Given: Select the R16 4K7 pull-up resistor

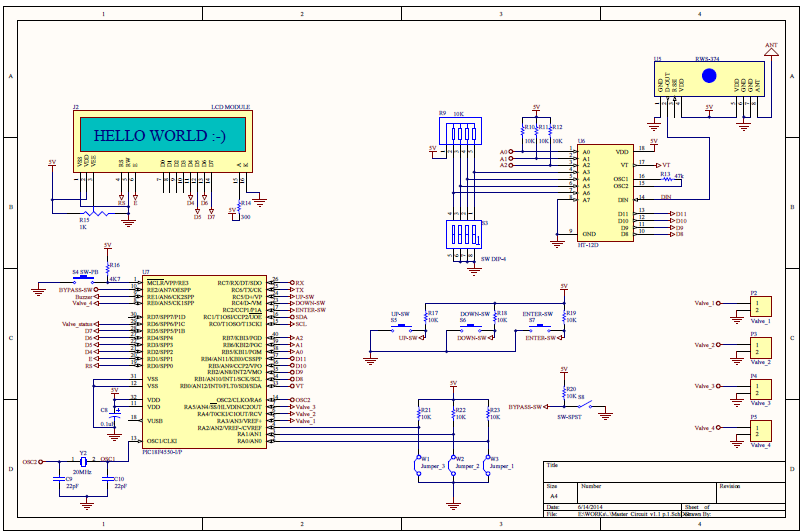Looking at the screenshot, I should 108,268.
